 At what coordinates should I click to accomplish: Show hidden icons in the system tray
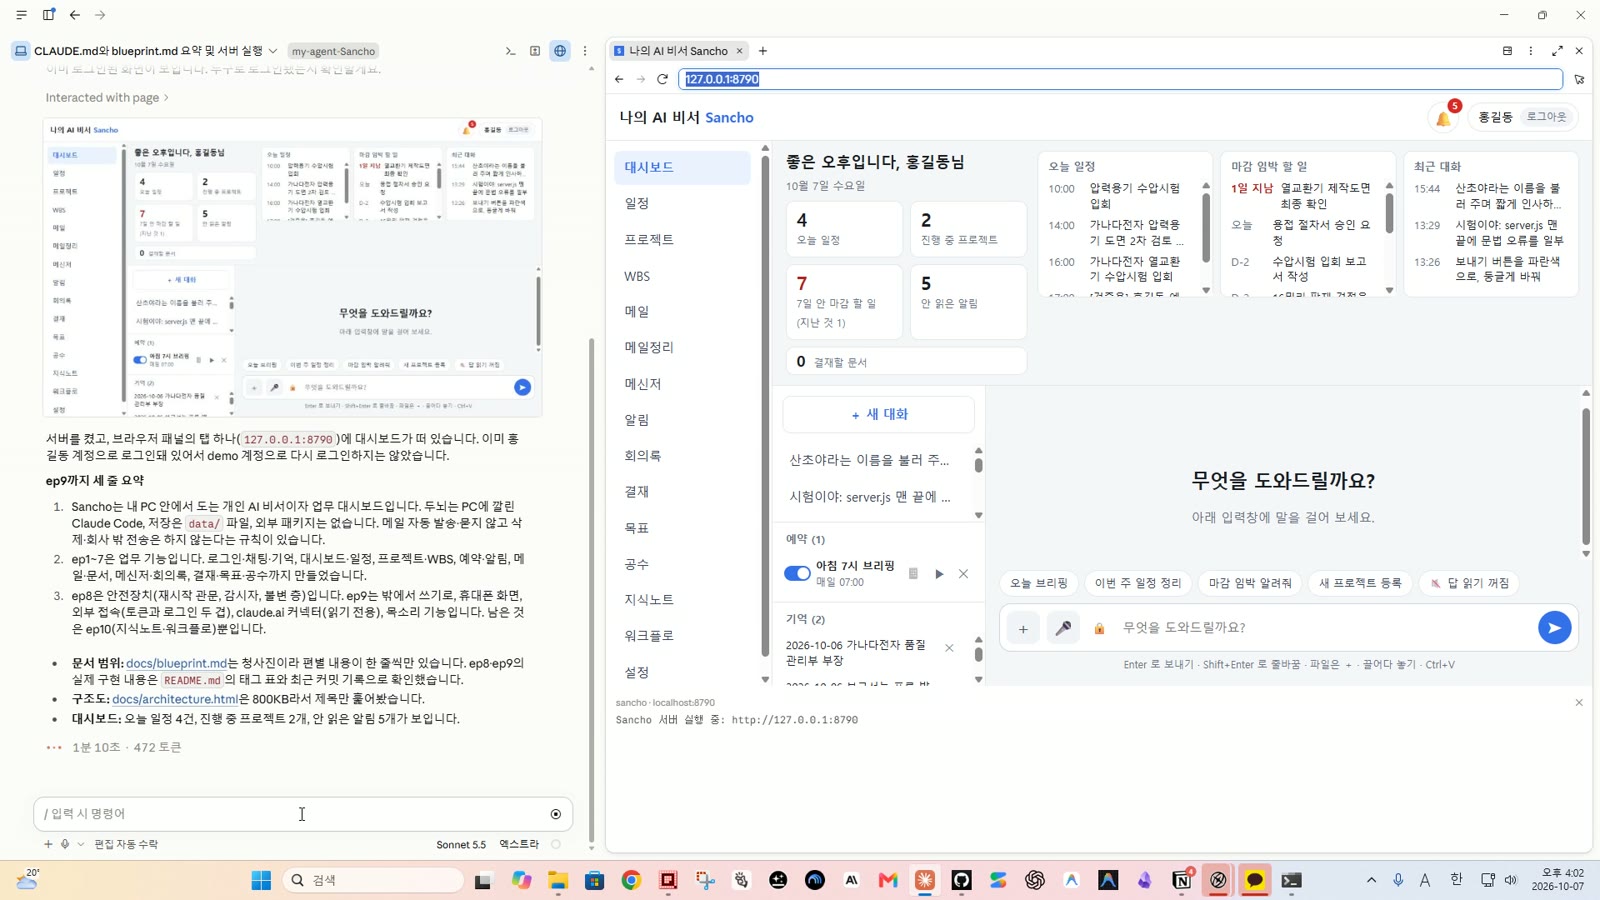1371,880
